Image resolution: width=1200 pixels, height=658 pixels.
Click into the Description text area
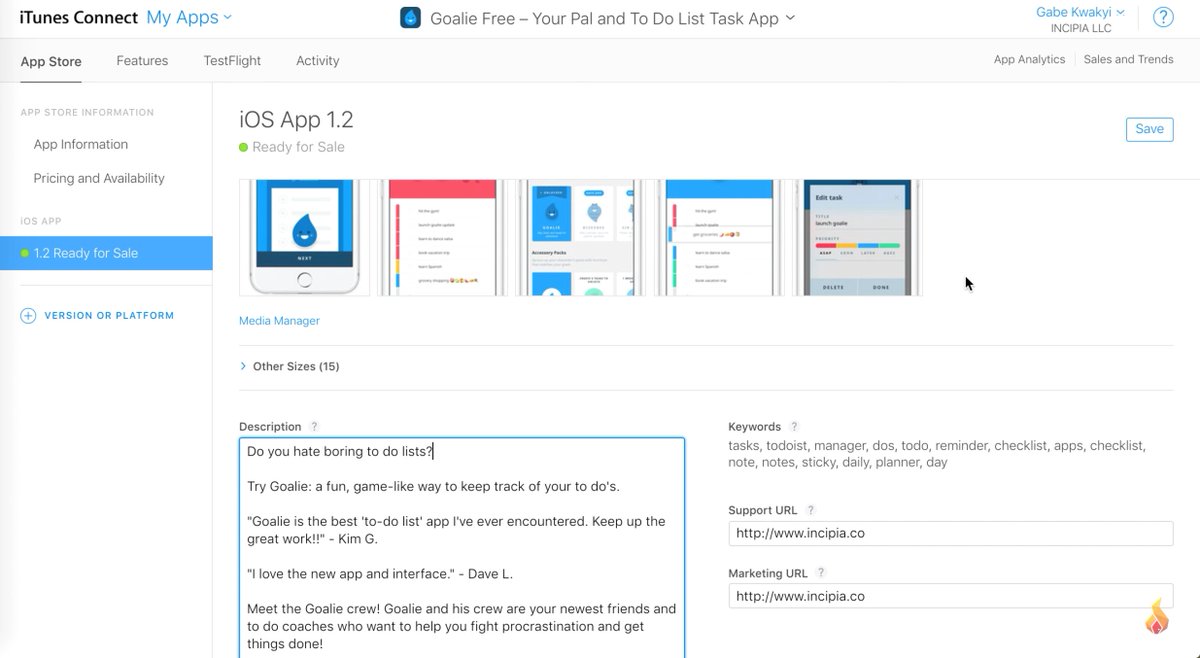[462, 548]
